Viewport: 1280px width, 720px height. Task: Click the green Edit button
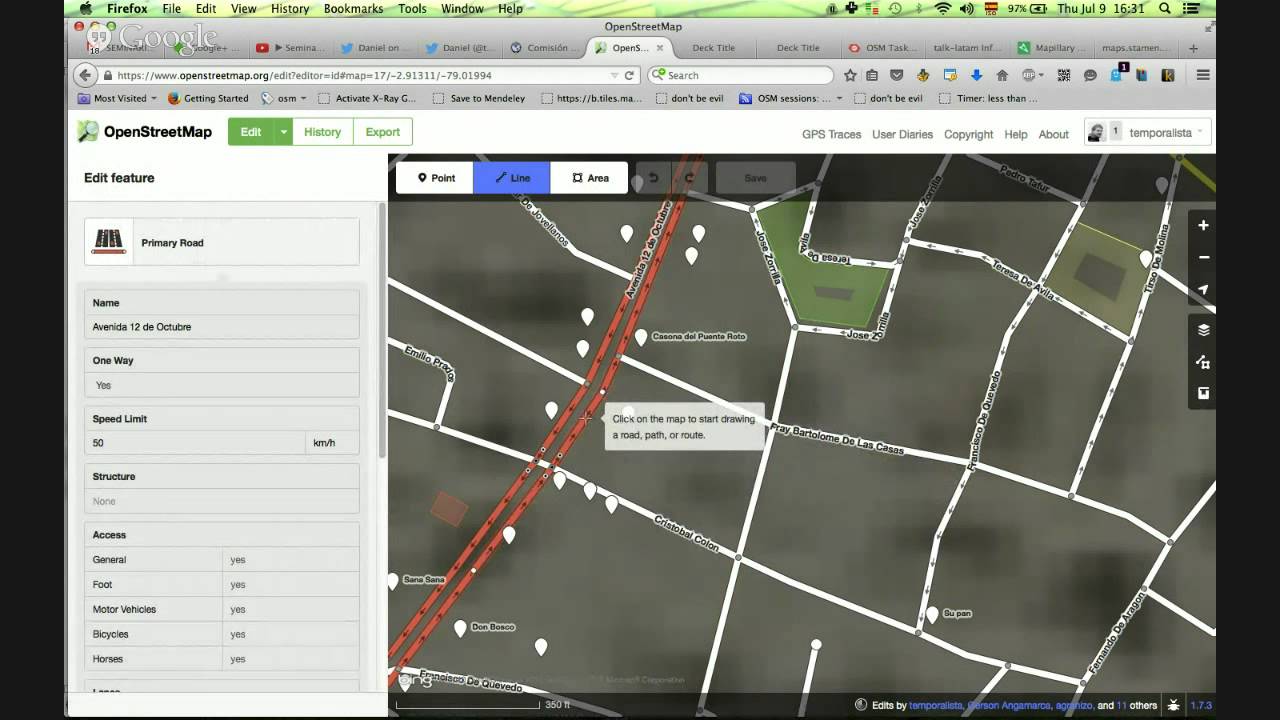(251, 132)
